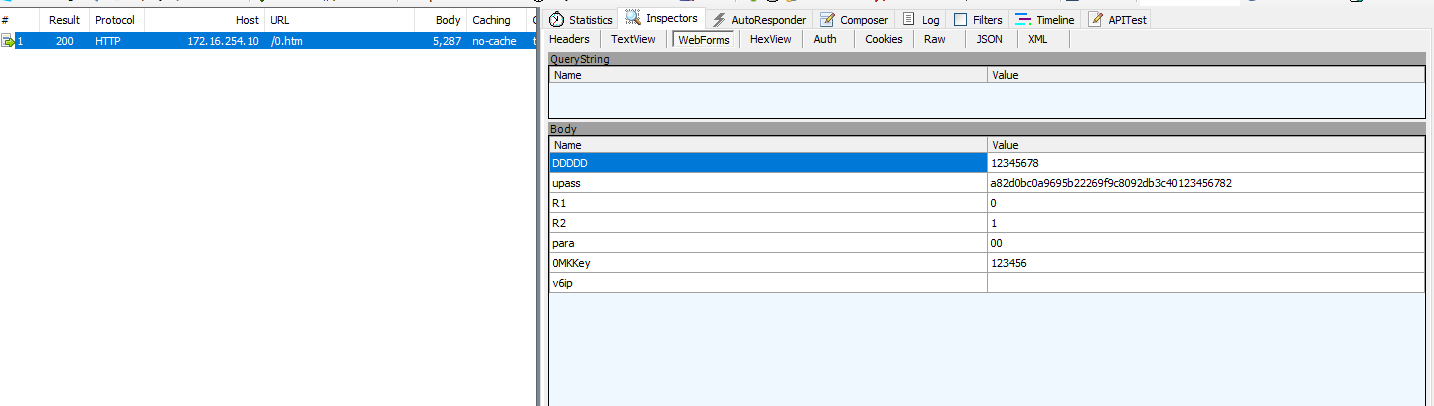Image resolution: width=1434 pixels, height=406 pixels.
Task: Select the Cookies inspector tab
Action: pyautogui.click(x=884, y=39)
